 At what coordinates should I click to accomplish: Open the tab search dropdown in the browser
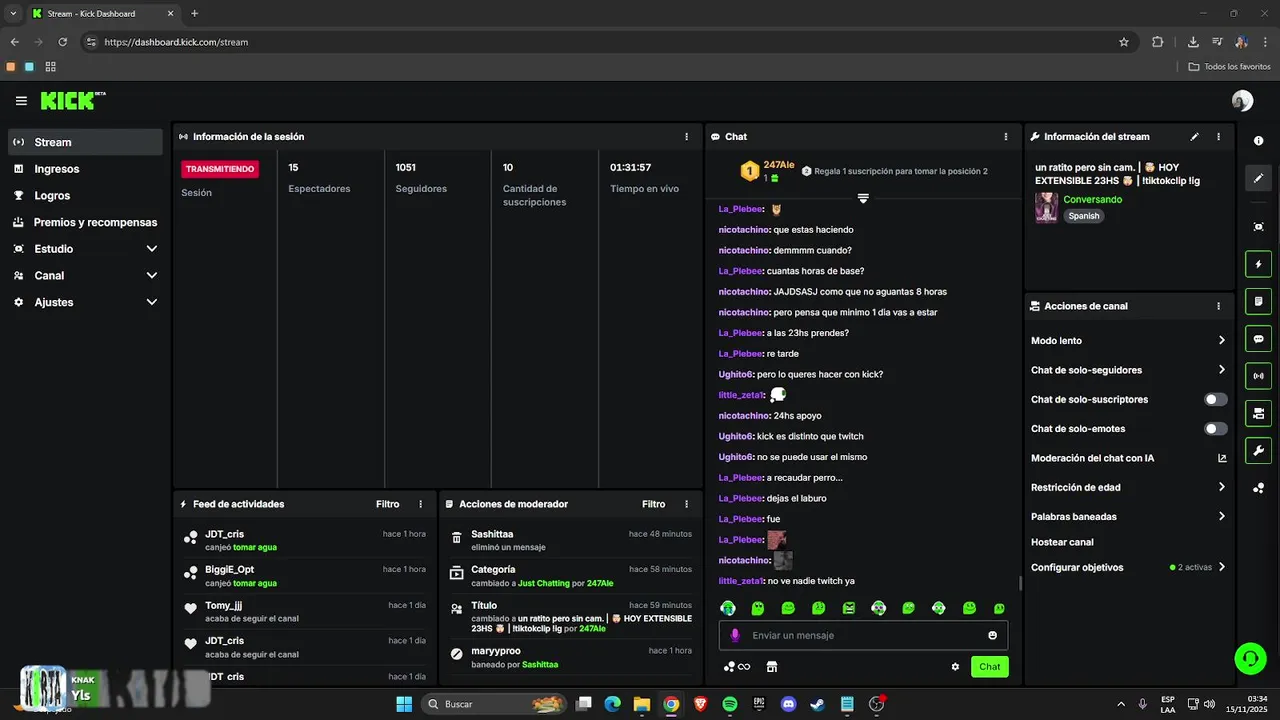tap(13, 13)
